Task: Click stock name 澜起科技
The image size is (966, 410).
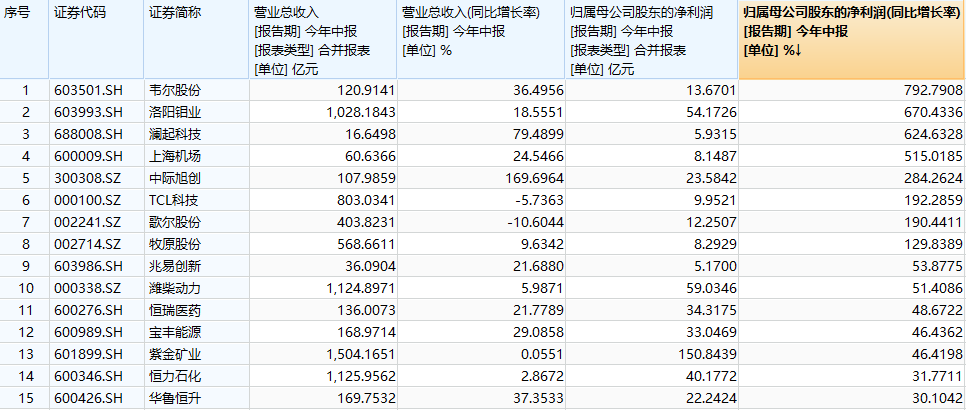Action: tap(175, 135)
